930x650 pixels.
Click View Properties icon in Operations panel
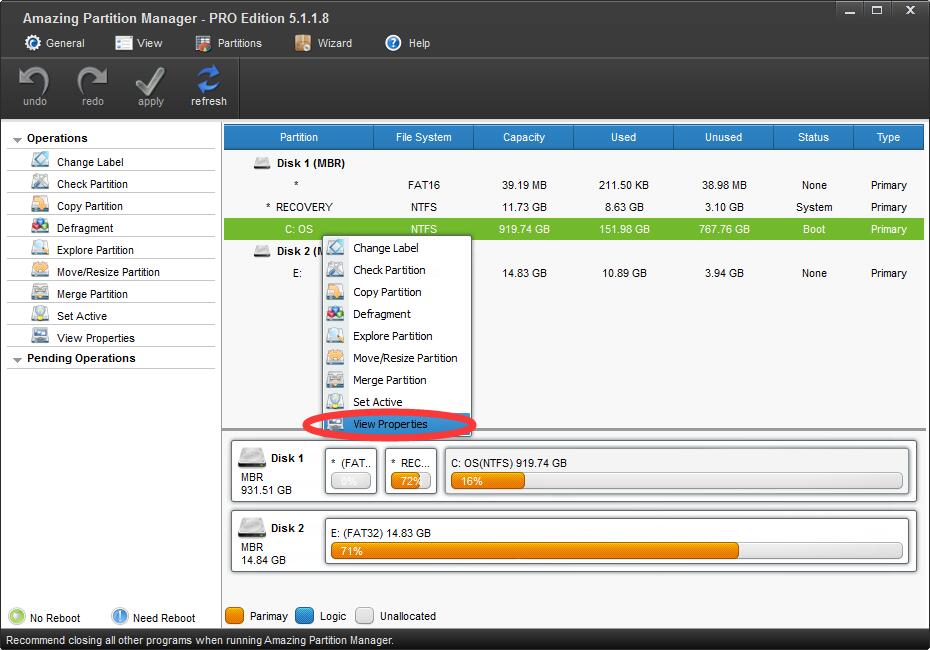point(40,336)
